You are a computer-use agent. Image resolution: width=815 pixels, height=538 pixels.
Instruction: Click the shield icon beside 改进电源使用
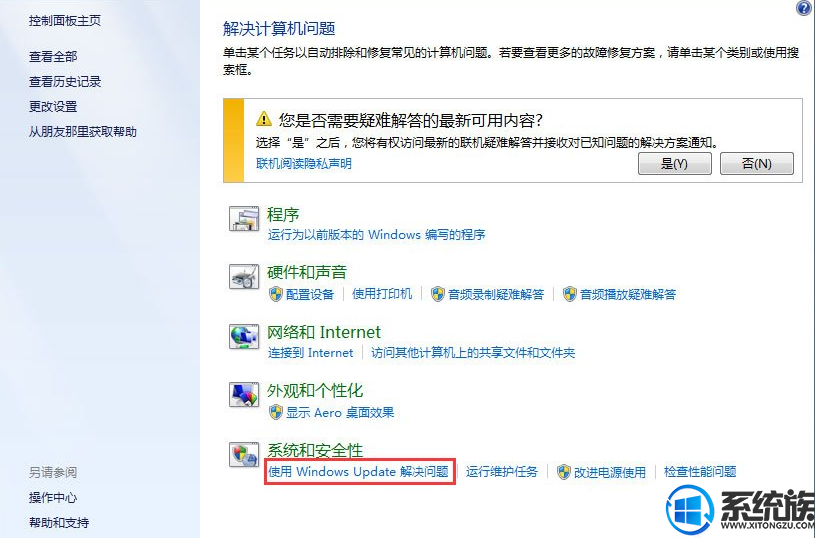click(x=564, y=472)
